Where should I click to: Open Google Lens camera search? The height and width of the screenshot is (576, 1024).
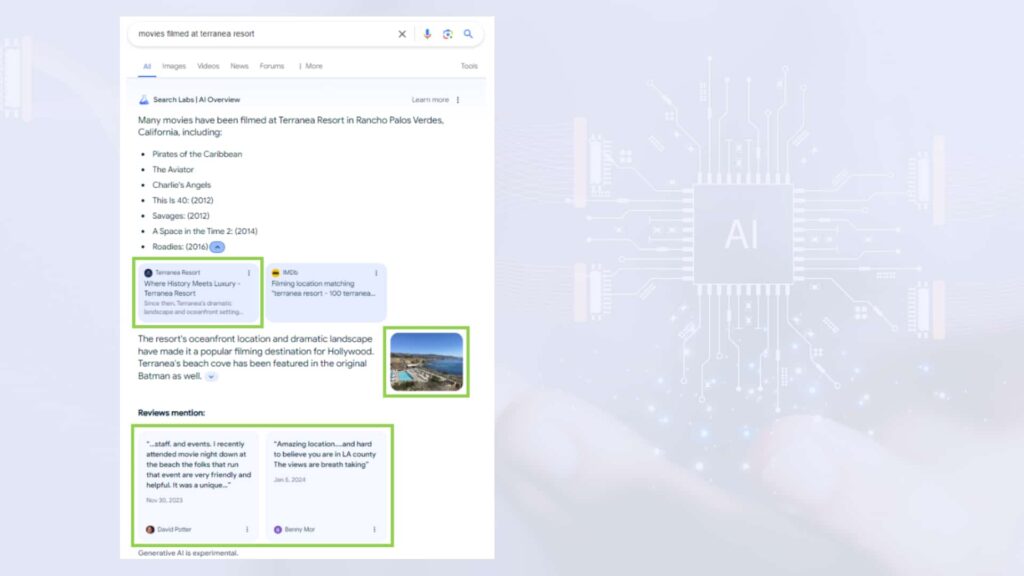coord(447,34)
